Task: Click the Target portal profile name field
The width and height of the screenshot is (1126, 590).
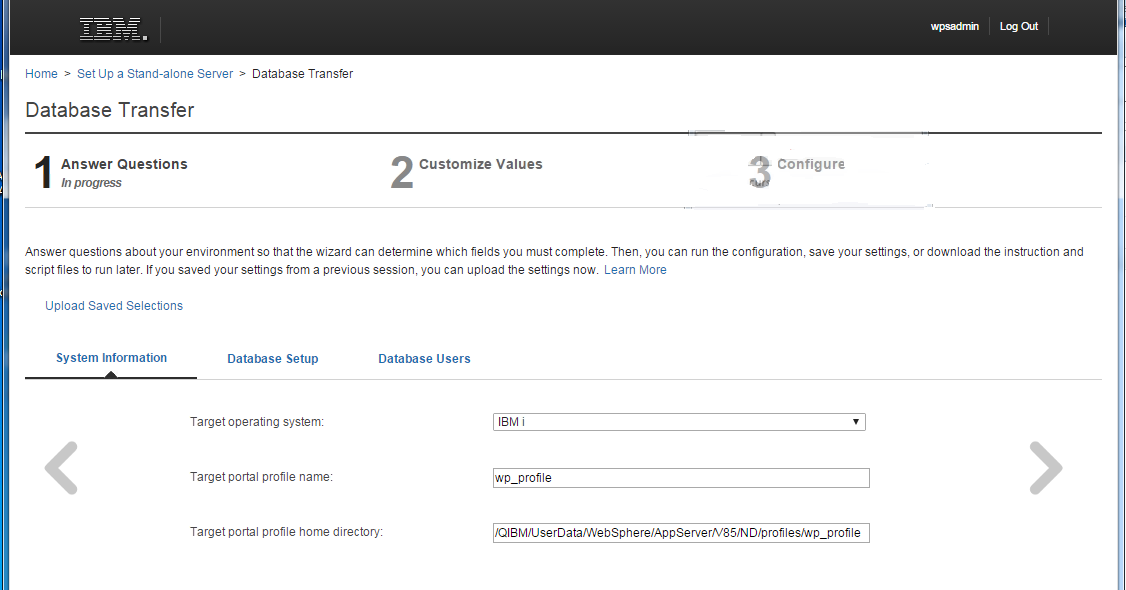Action: (680, 478)
